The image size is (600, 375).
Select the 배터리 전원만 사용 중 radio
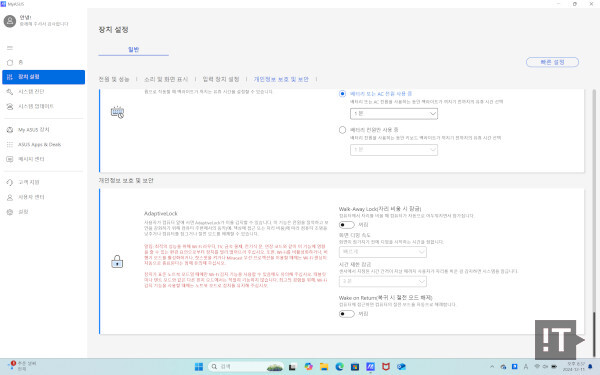point(342,130)
